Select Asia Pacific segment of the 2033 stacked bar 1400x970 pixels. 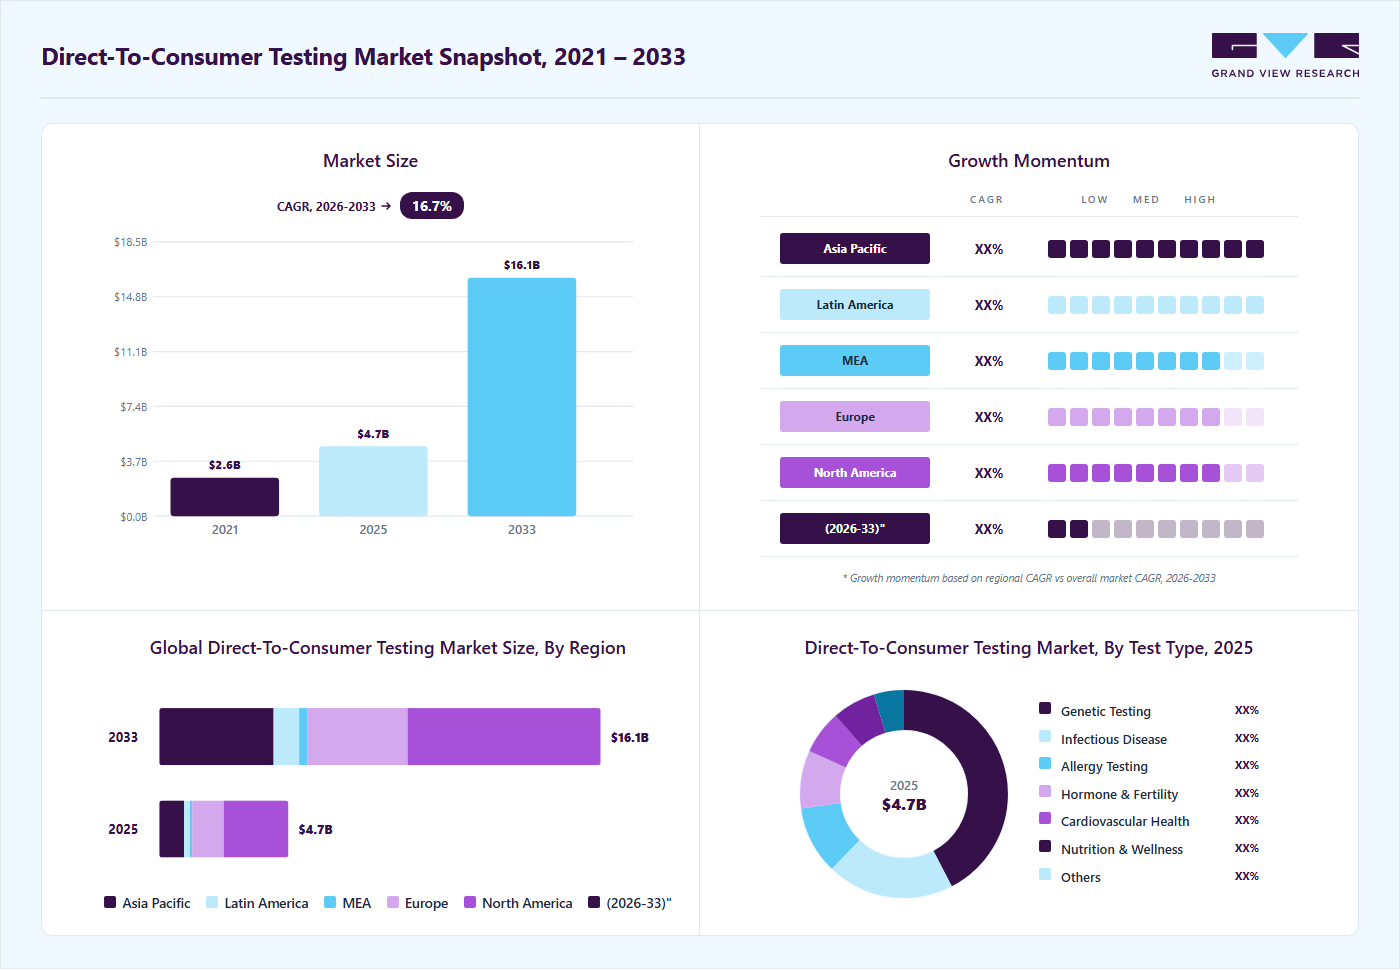216,737
